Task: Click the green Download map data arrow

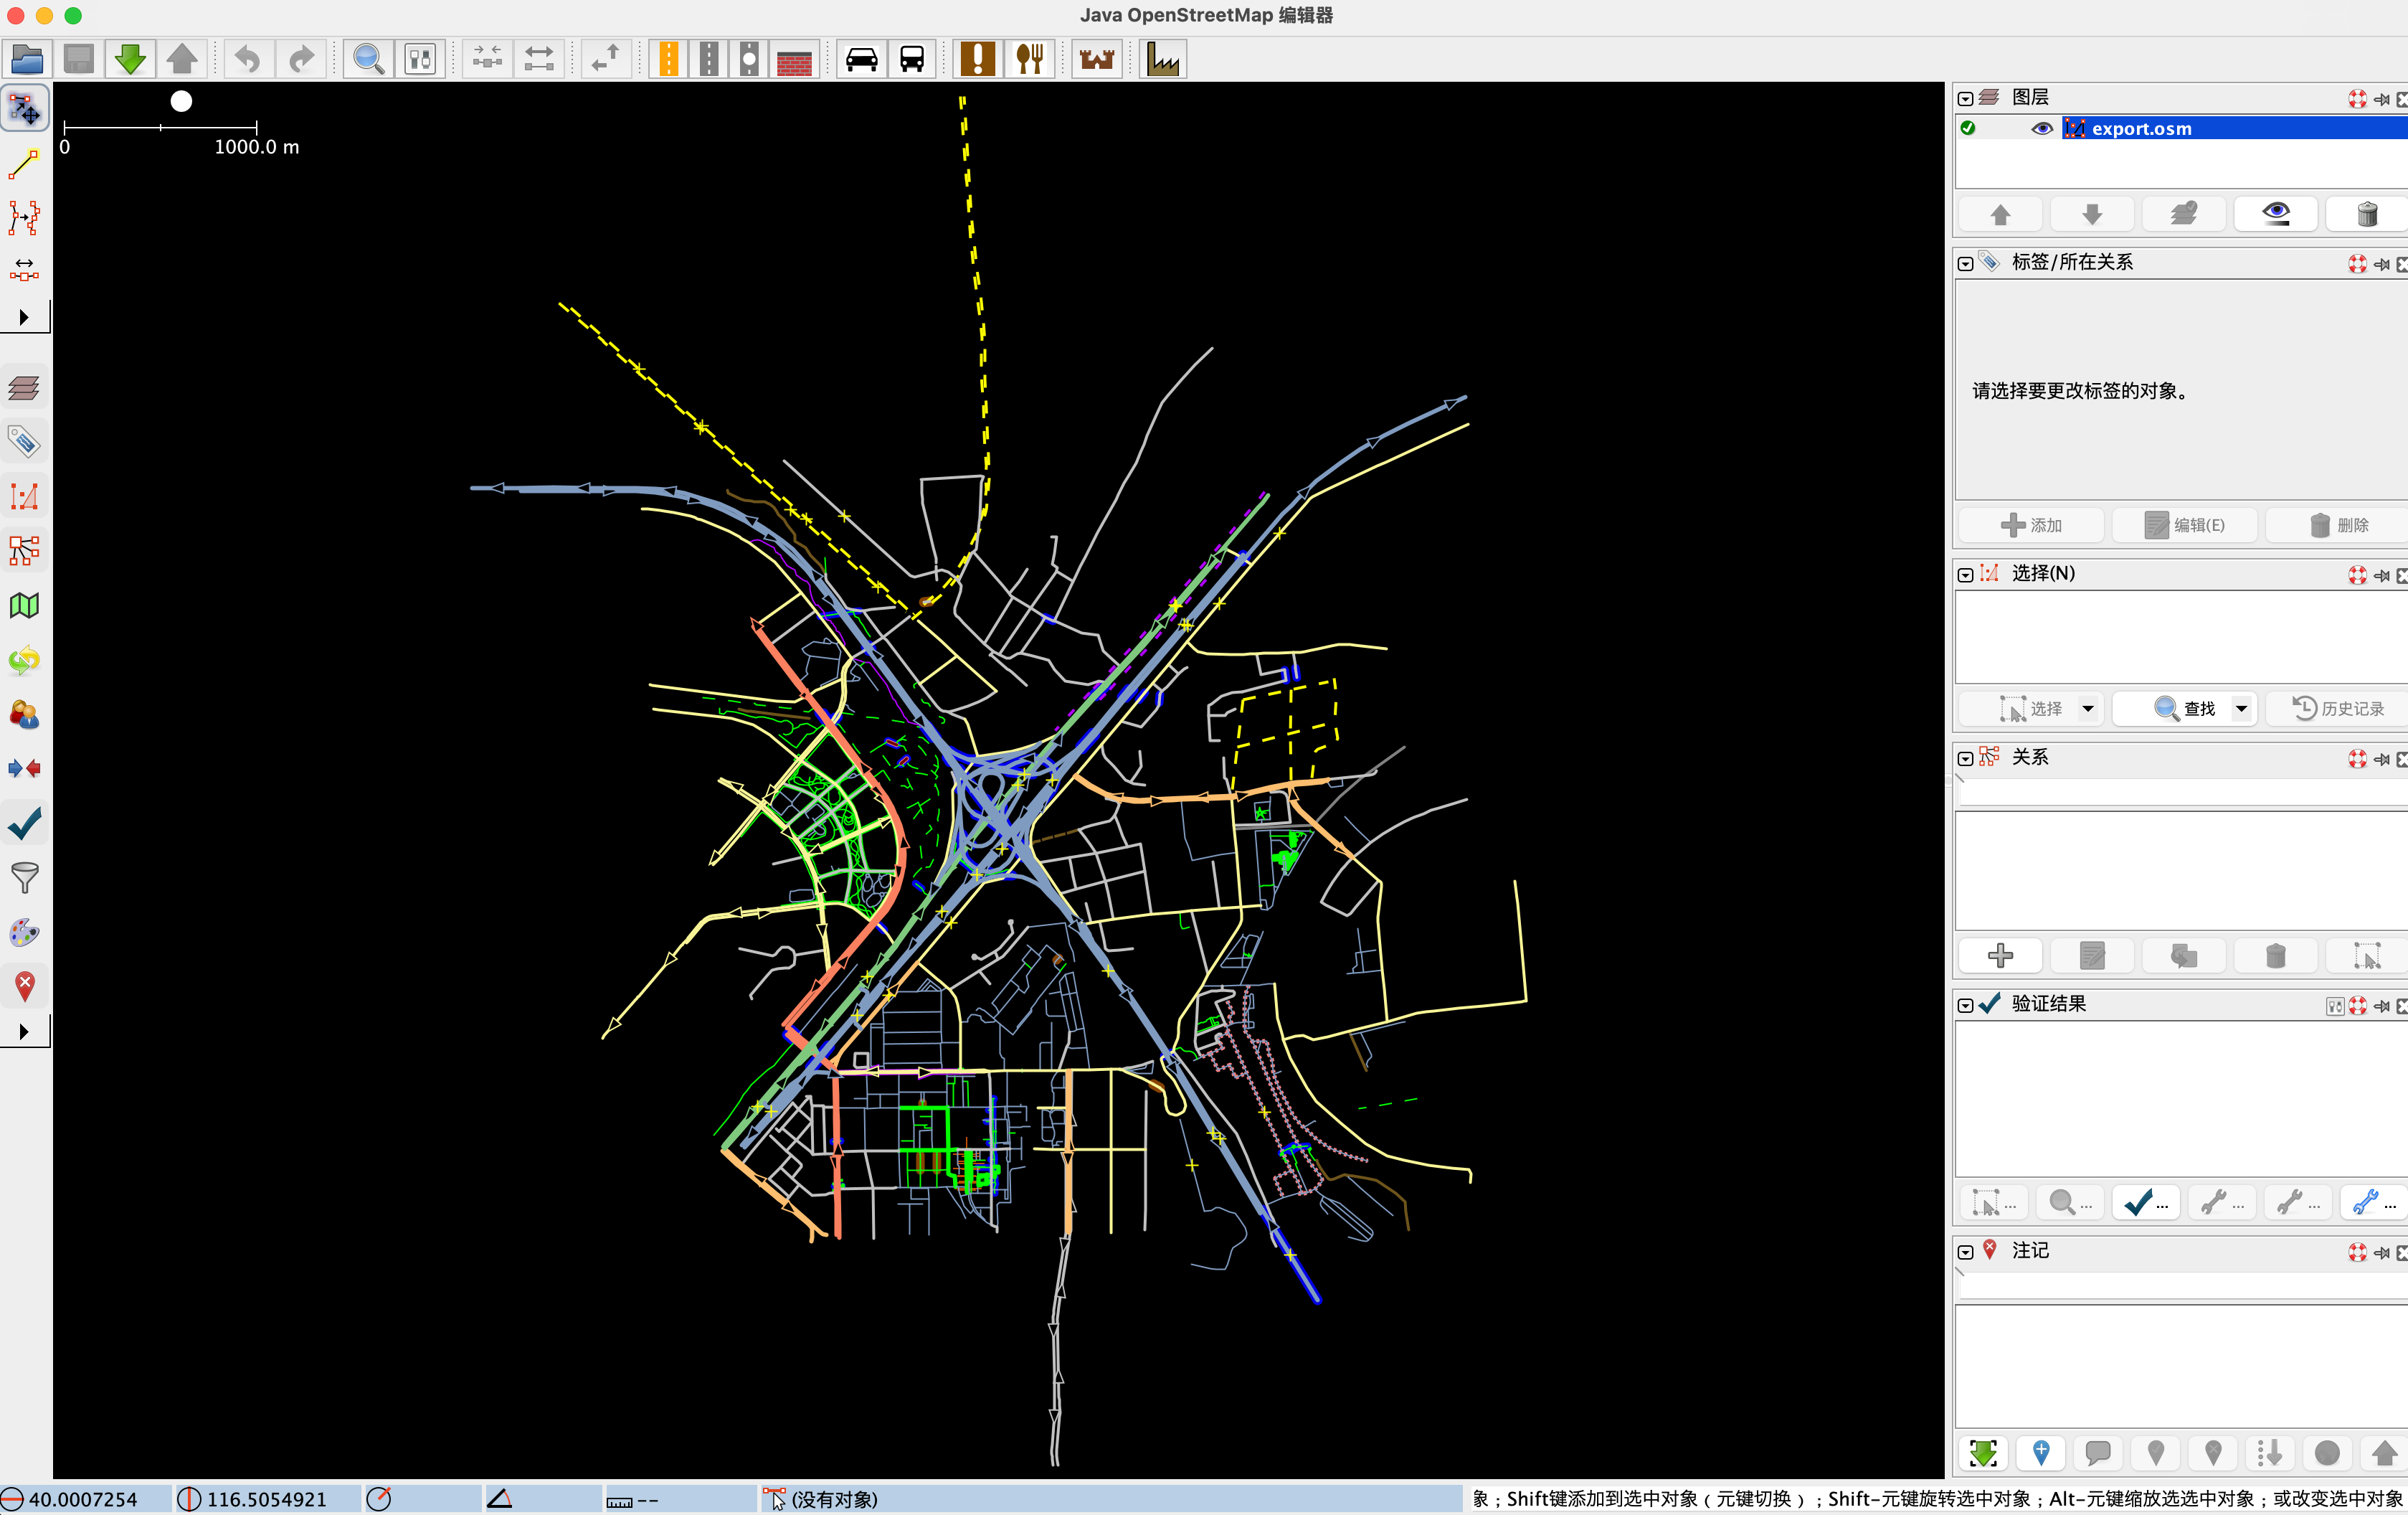Action: (130, 59)
